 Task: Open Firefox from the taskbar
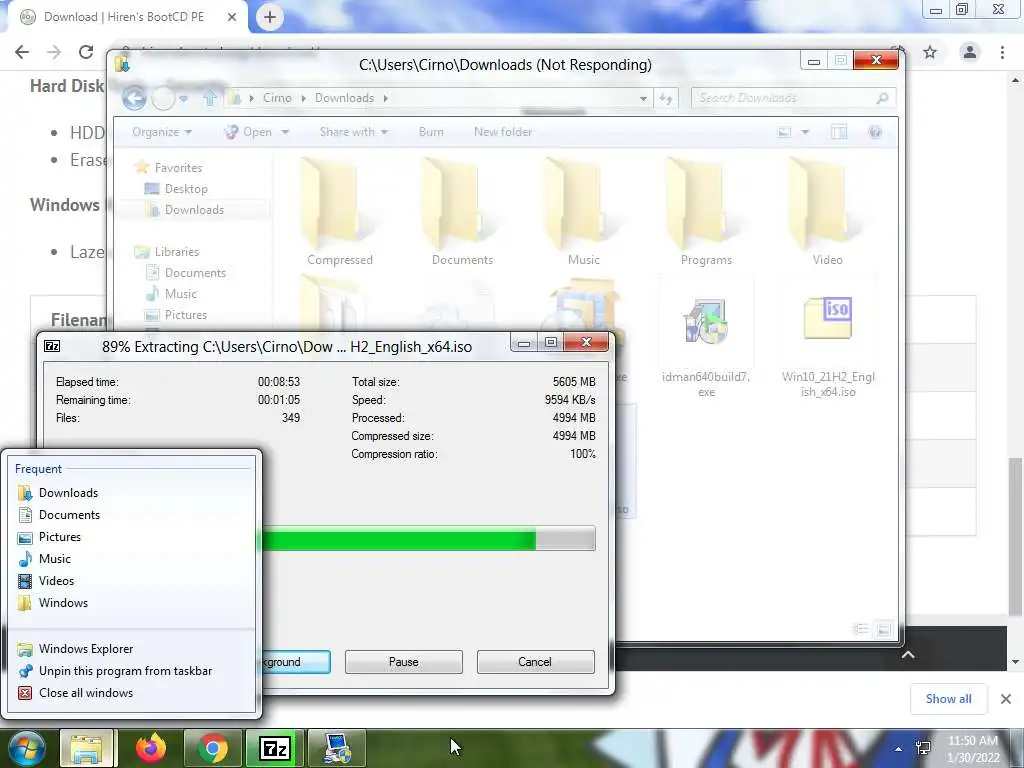[151, 748]
